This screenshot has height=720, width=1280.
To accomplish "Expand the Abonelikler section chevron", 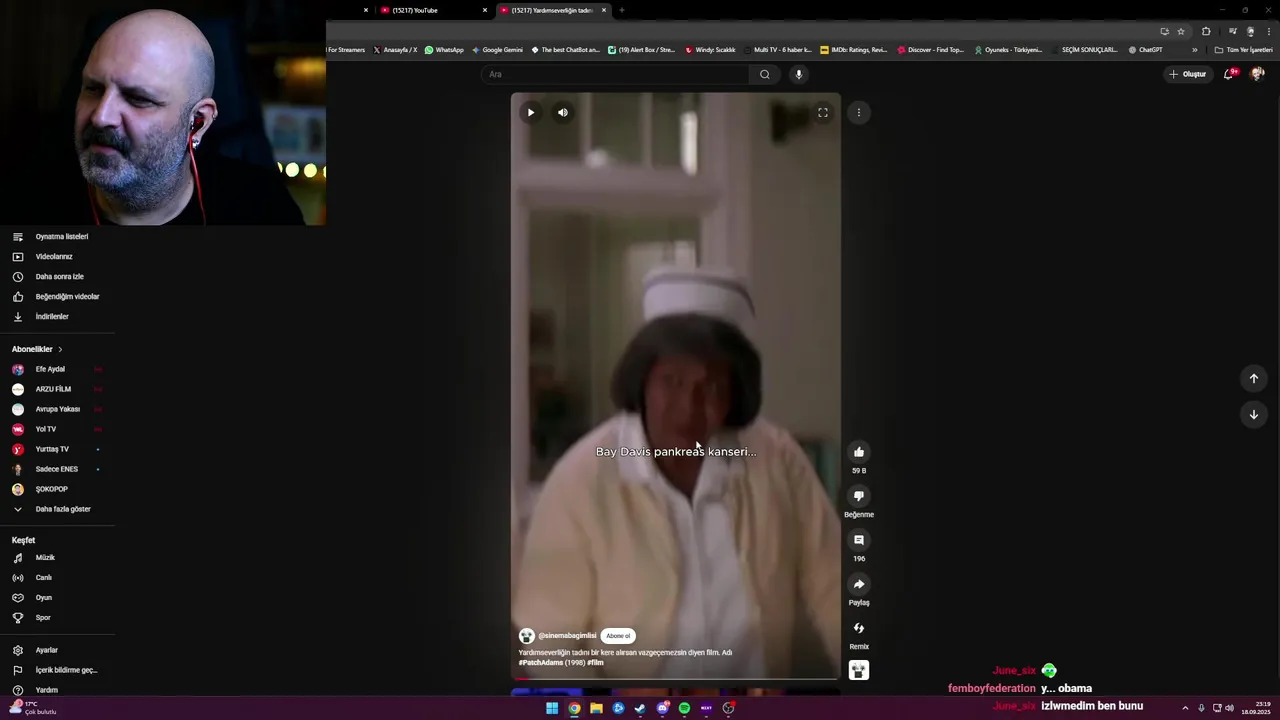I will (60, 349).
